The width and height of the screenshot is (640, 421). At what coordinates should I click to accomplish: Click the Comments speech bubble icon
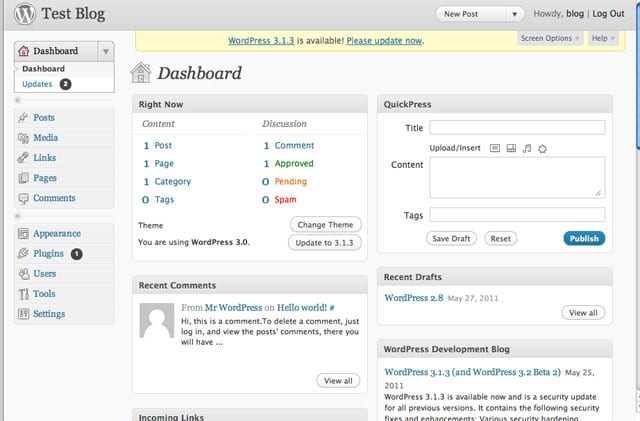tap(23, 198)
